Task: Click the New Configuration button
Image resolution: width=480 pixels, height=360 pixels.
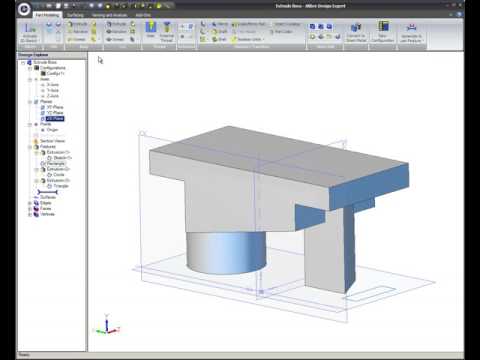Action: pos(383,32)
